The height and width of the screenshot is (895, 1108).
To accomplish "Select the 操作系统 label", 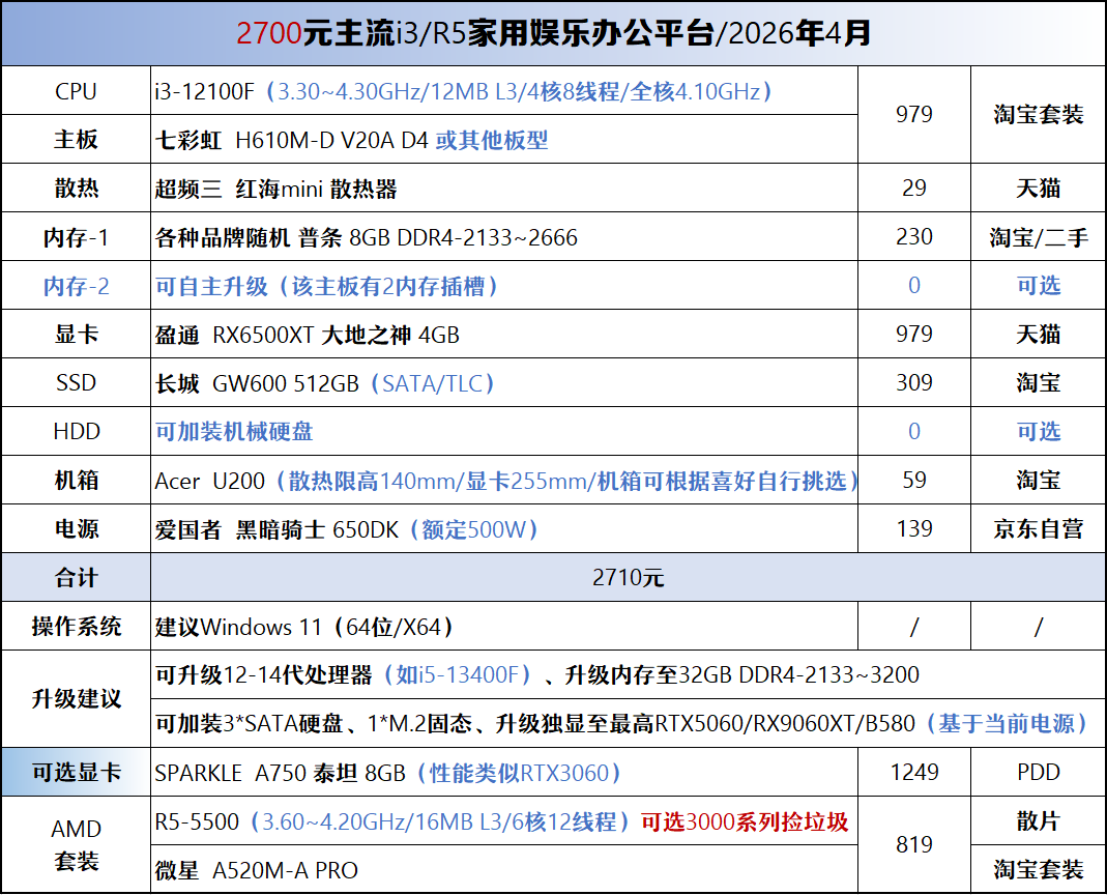I will click(x=76, y=626).
